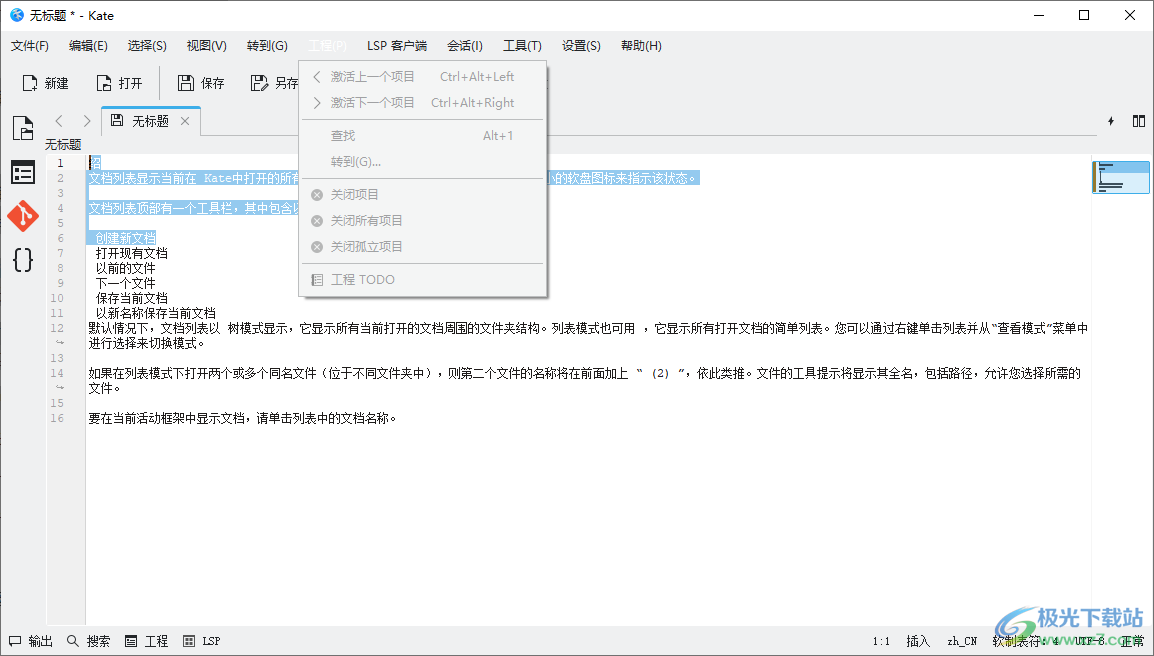Image resolution: width=1154 pixels, height=656 pixels.
Task: Open the zh_CN language selector
Action: pyautogui.click(x=962, y=641)
